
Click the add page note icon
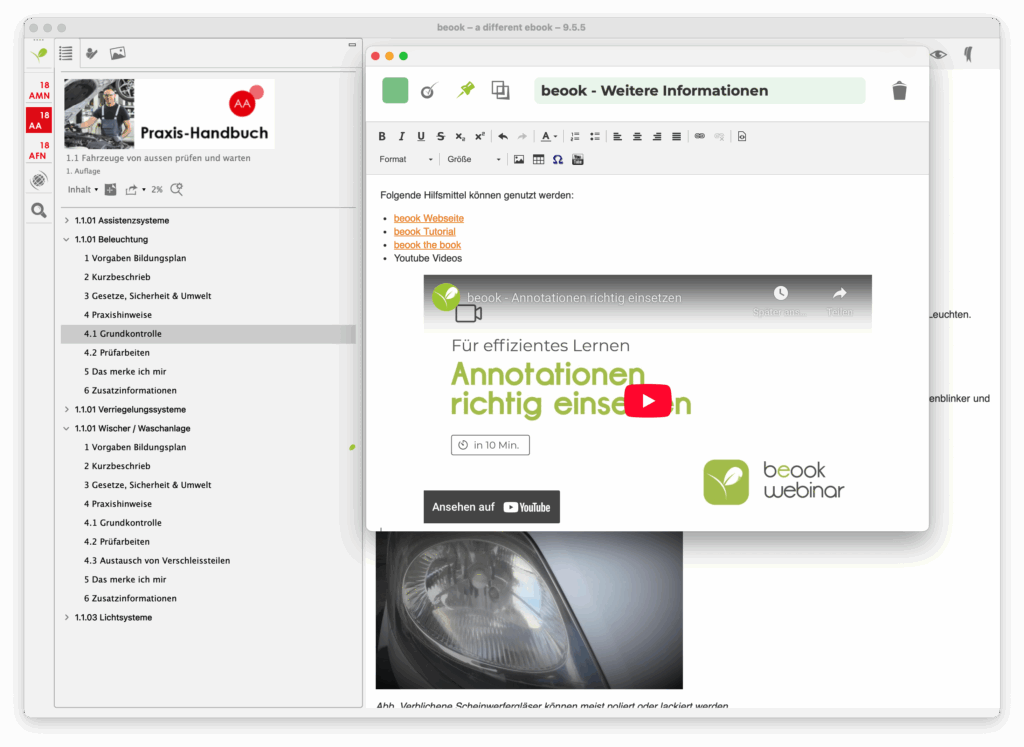[110, 189]
